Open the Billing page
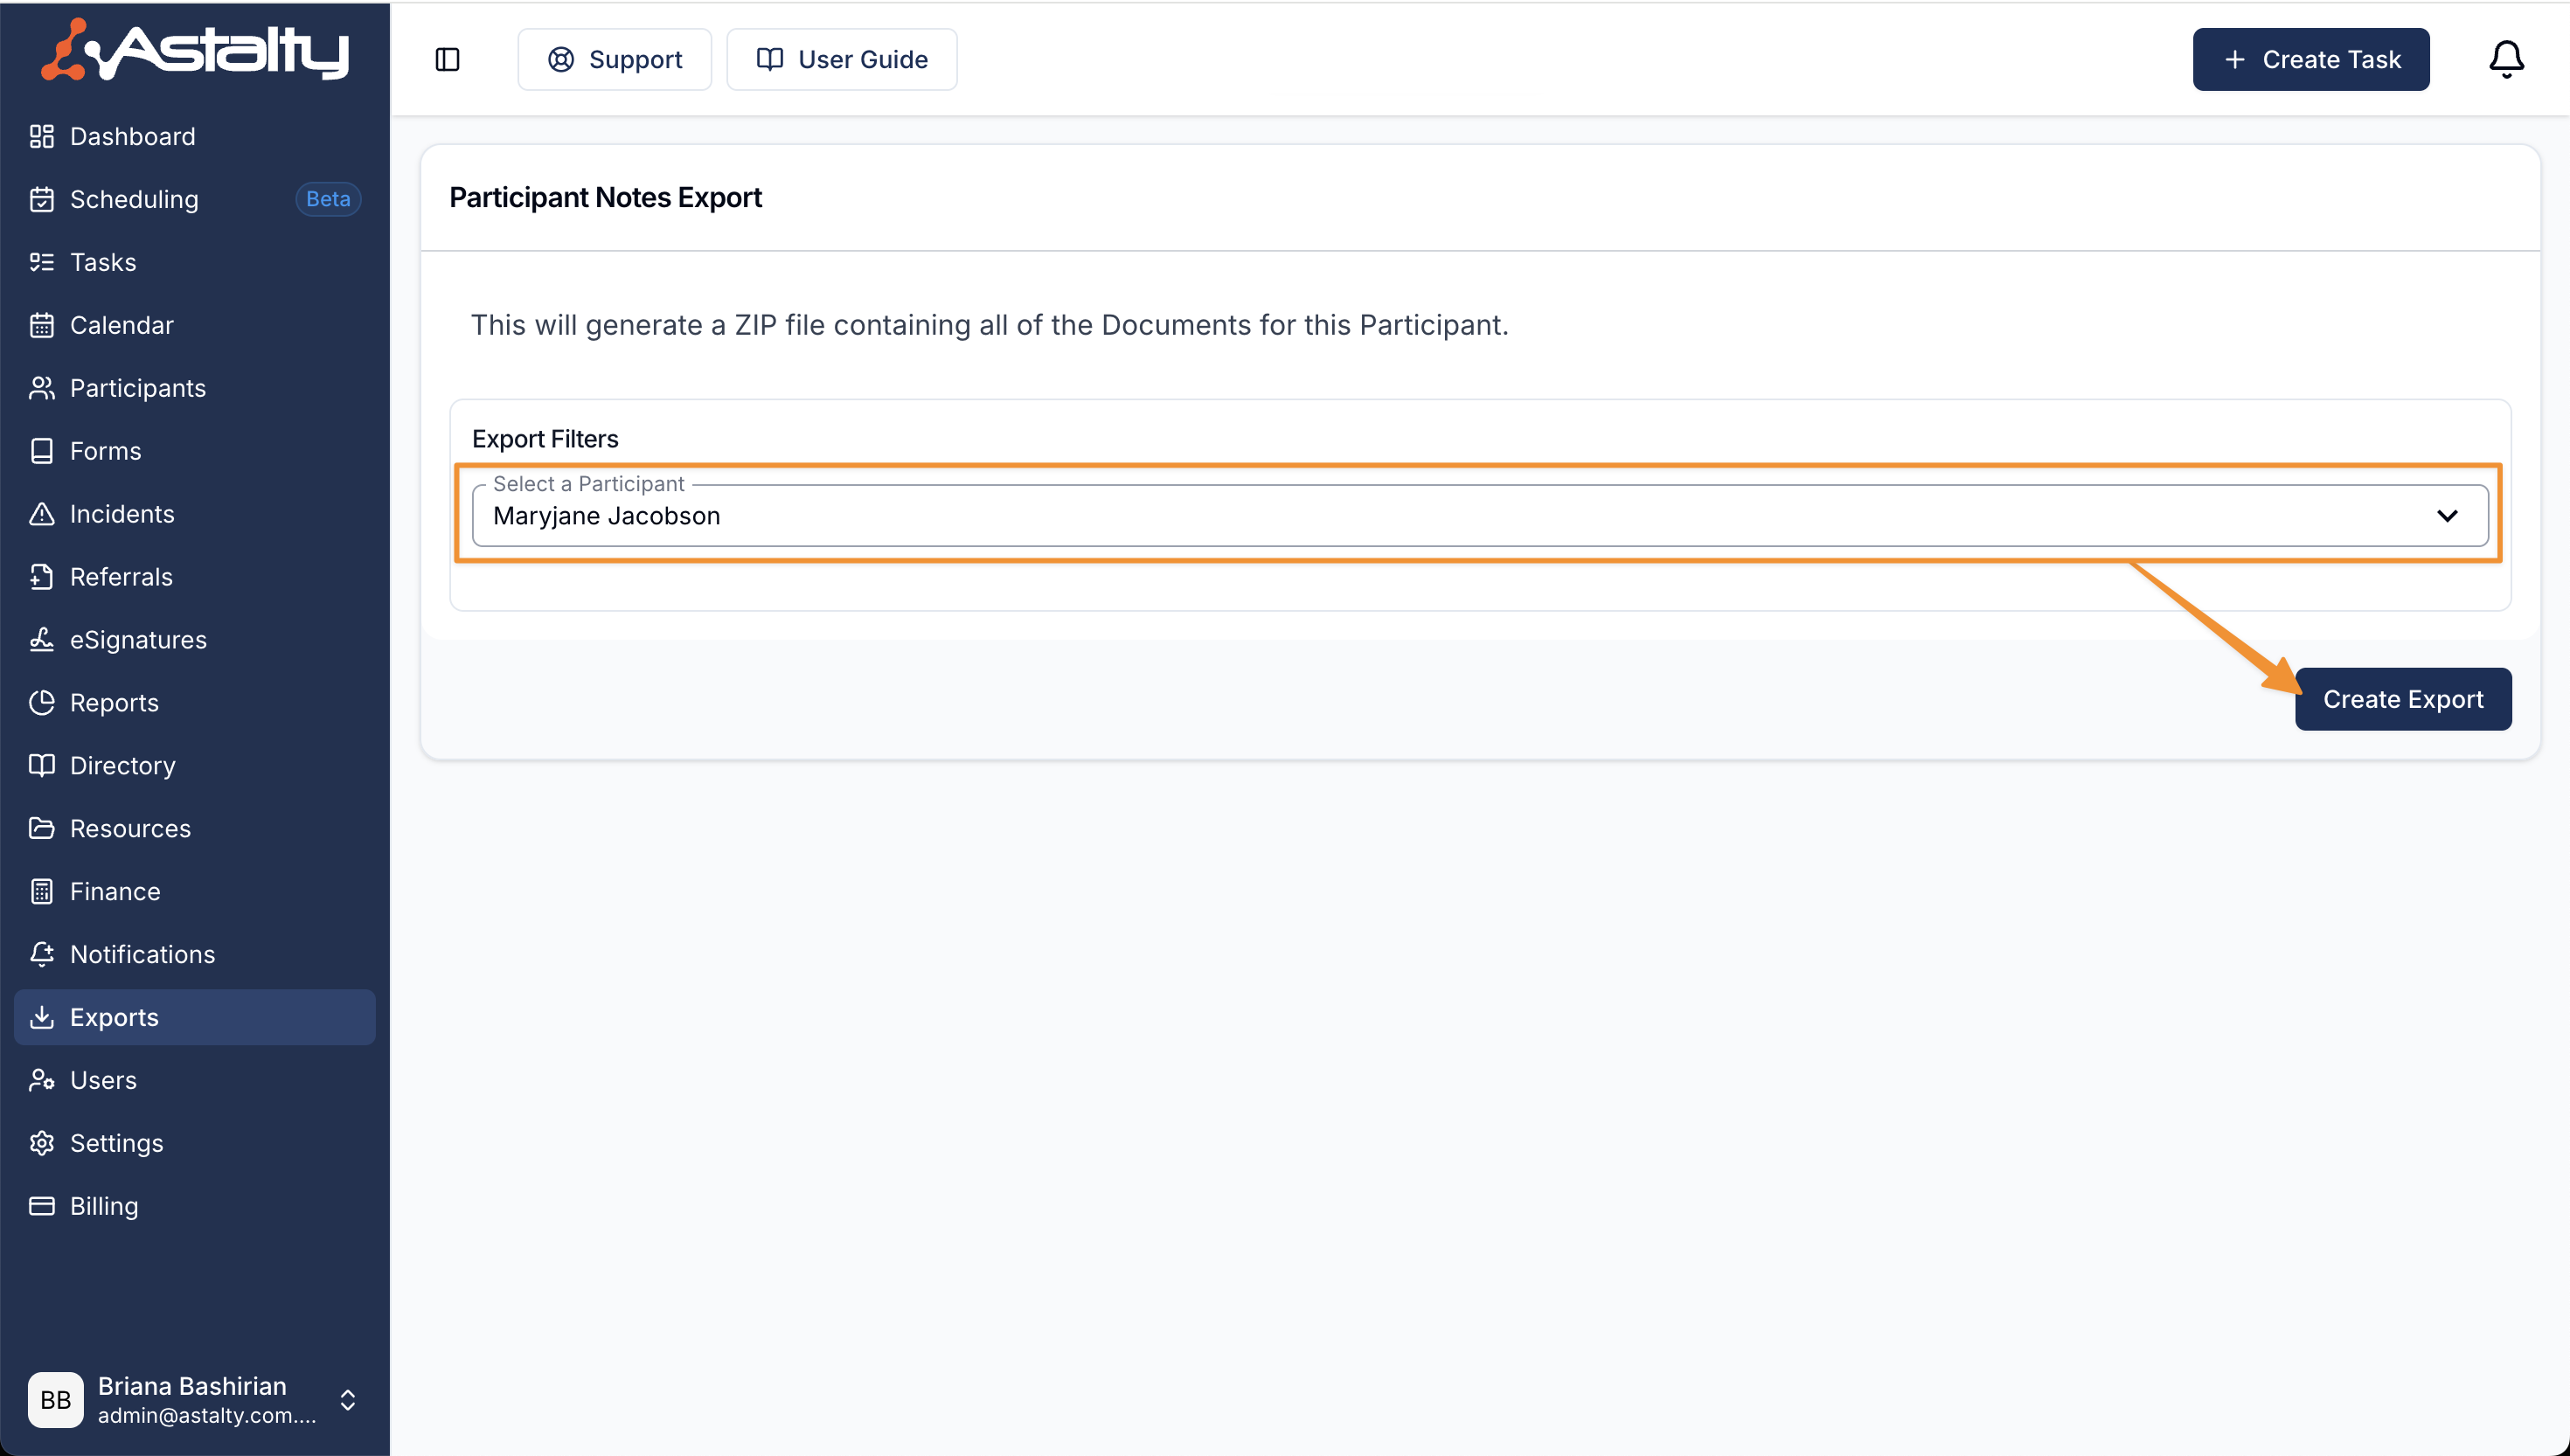This screenshot has width=2570, height=1456. coord(104,1206)
